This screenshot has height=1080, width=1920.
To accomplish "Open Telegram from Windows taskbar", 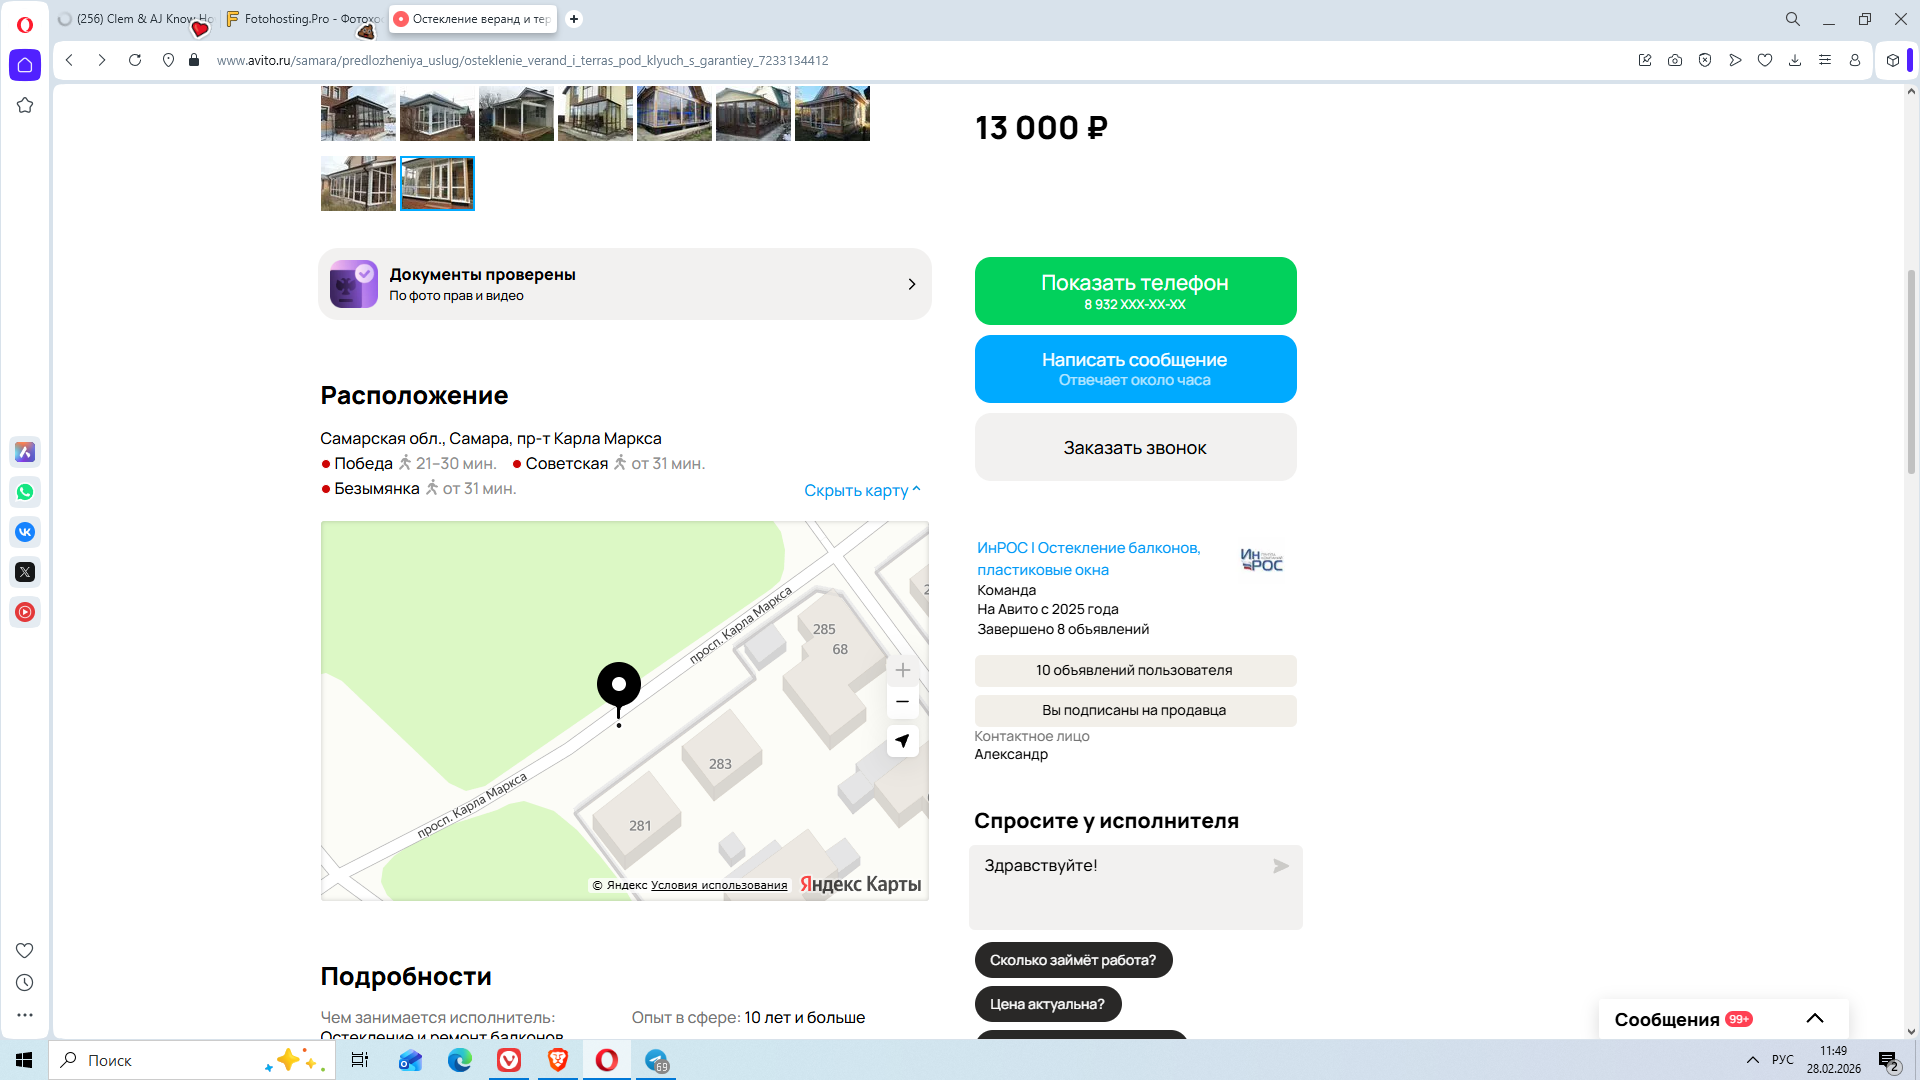I will (x=656, y=1060).
